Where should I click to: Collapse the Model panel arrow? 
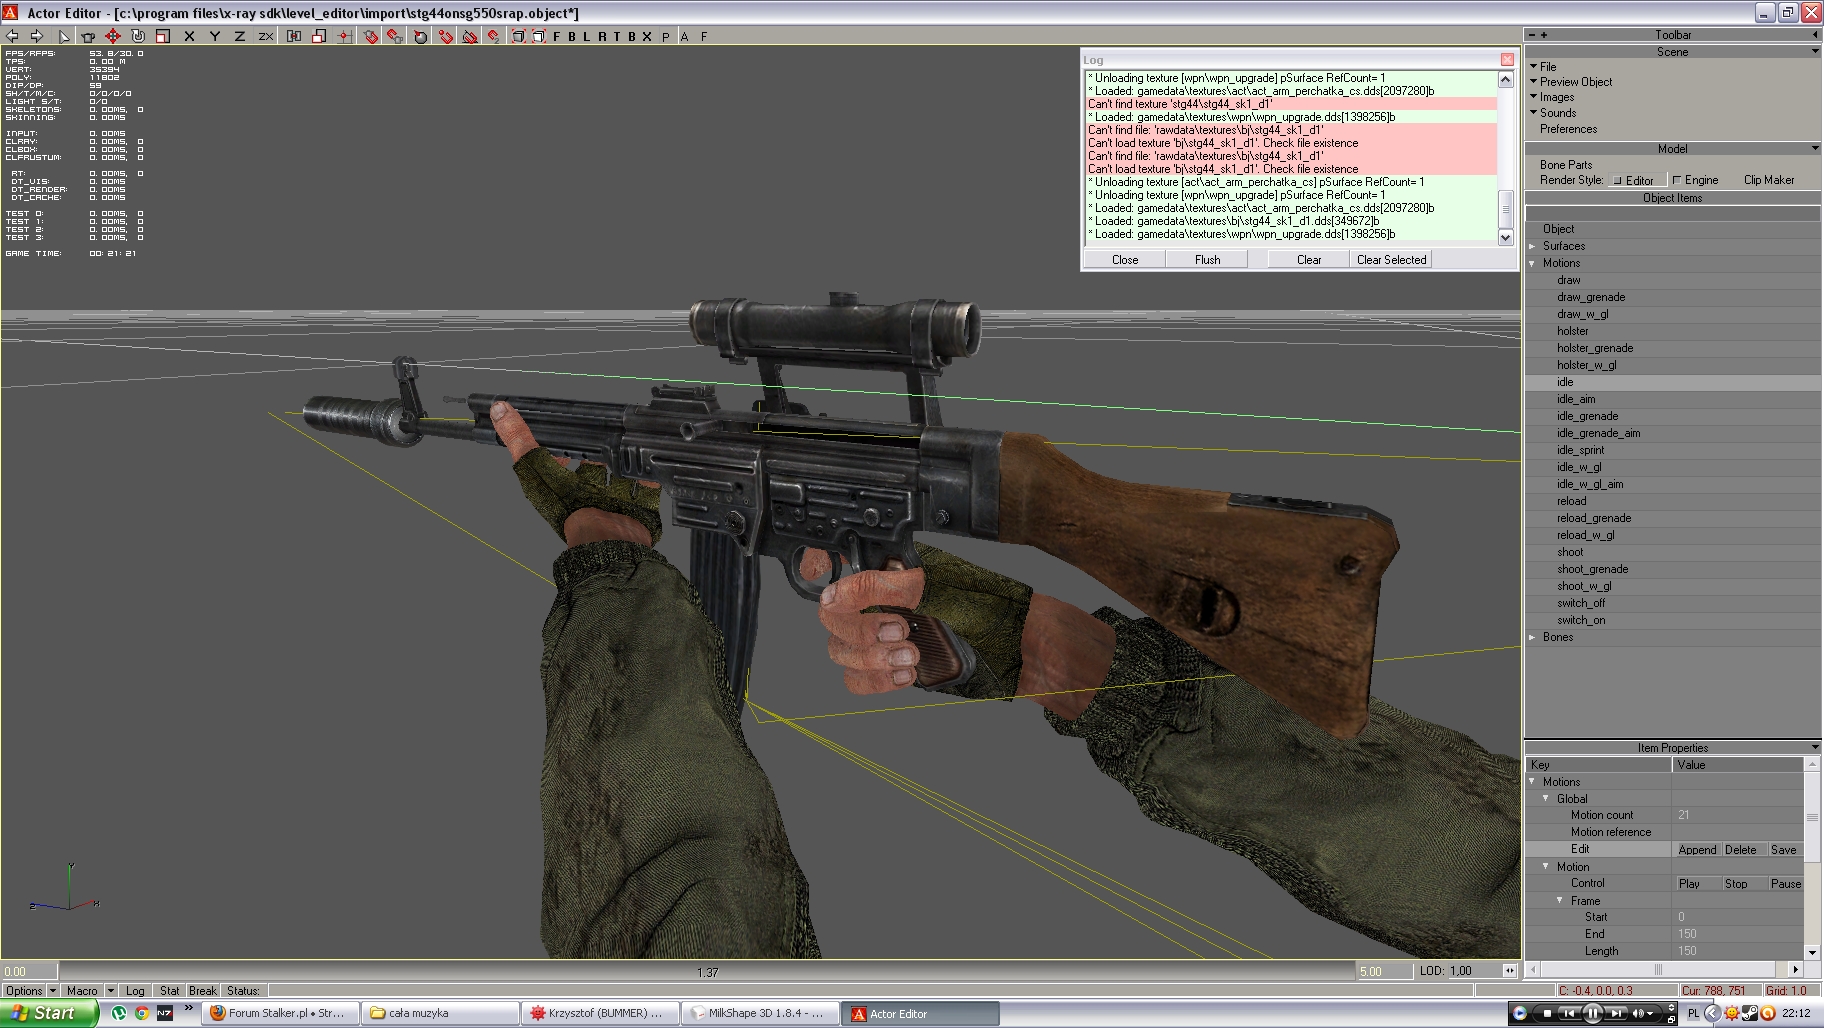pyautogui.click(x=1815, y=149)
